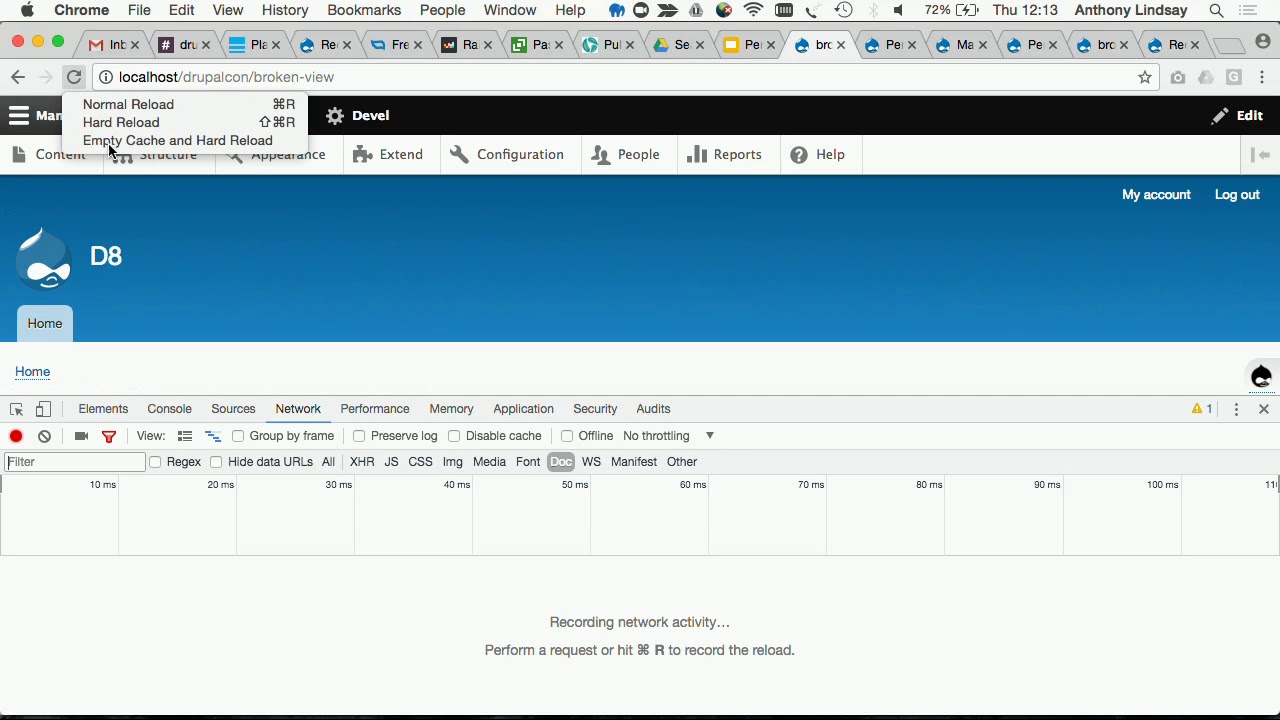1280x720 pixels.
Task: Clear the network log
Action: point(44,436)
